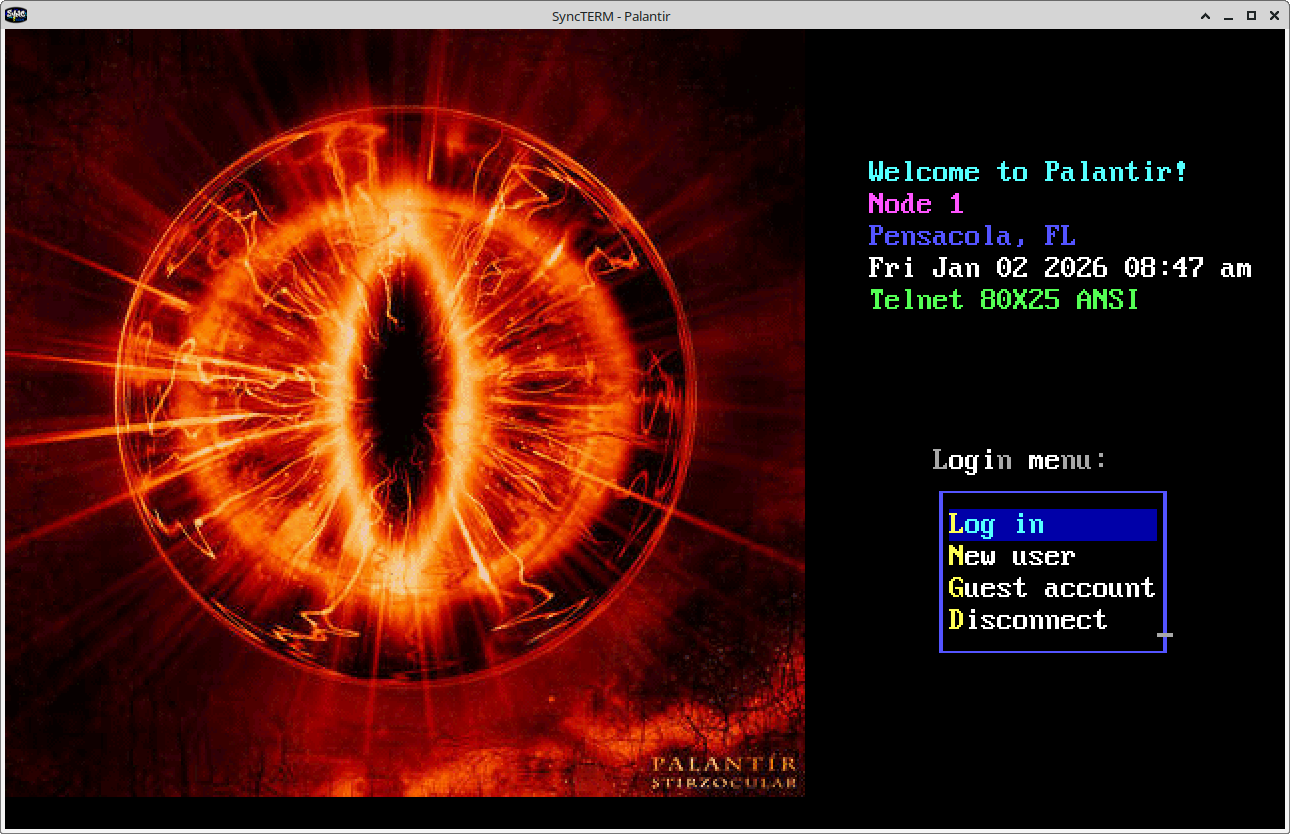This screenshot has height=834, width=1290.
Task: Click the PALANTIR logo text on artwork
Action: [723, 765]
